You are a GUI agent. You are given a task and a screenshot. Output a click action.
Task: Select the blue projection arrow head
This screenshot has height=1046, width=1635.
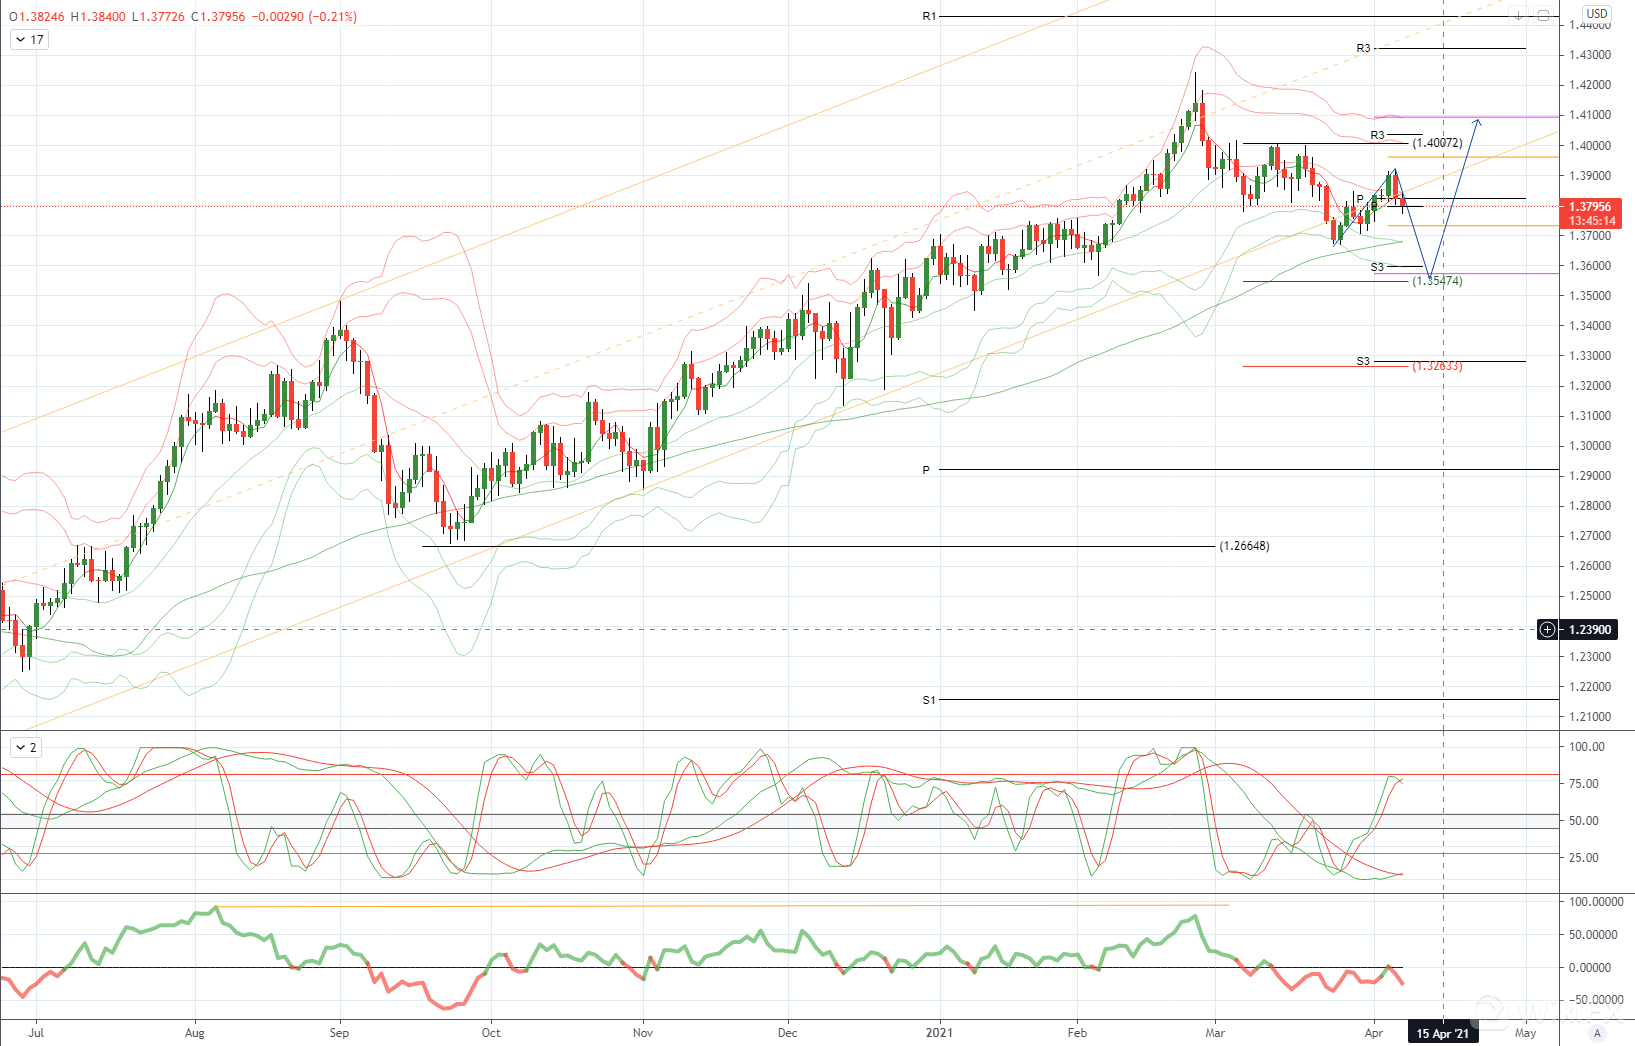pos(1476,121)
